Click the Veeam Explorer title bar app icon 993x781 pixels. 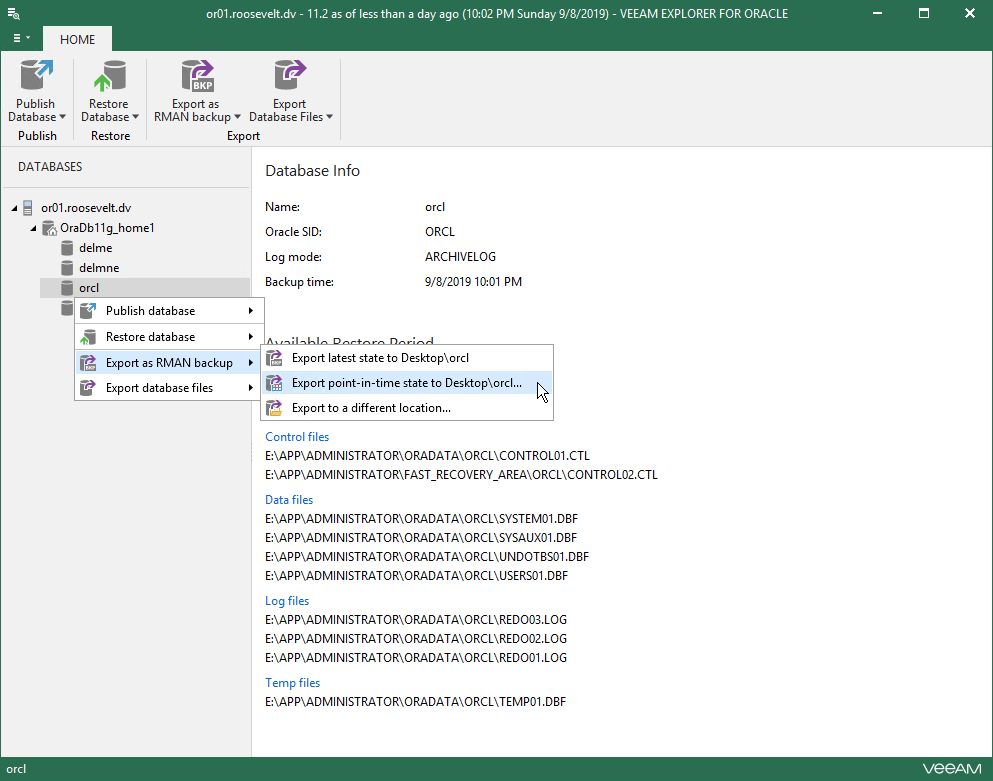pyautogui.click(x=13, y=13)
